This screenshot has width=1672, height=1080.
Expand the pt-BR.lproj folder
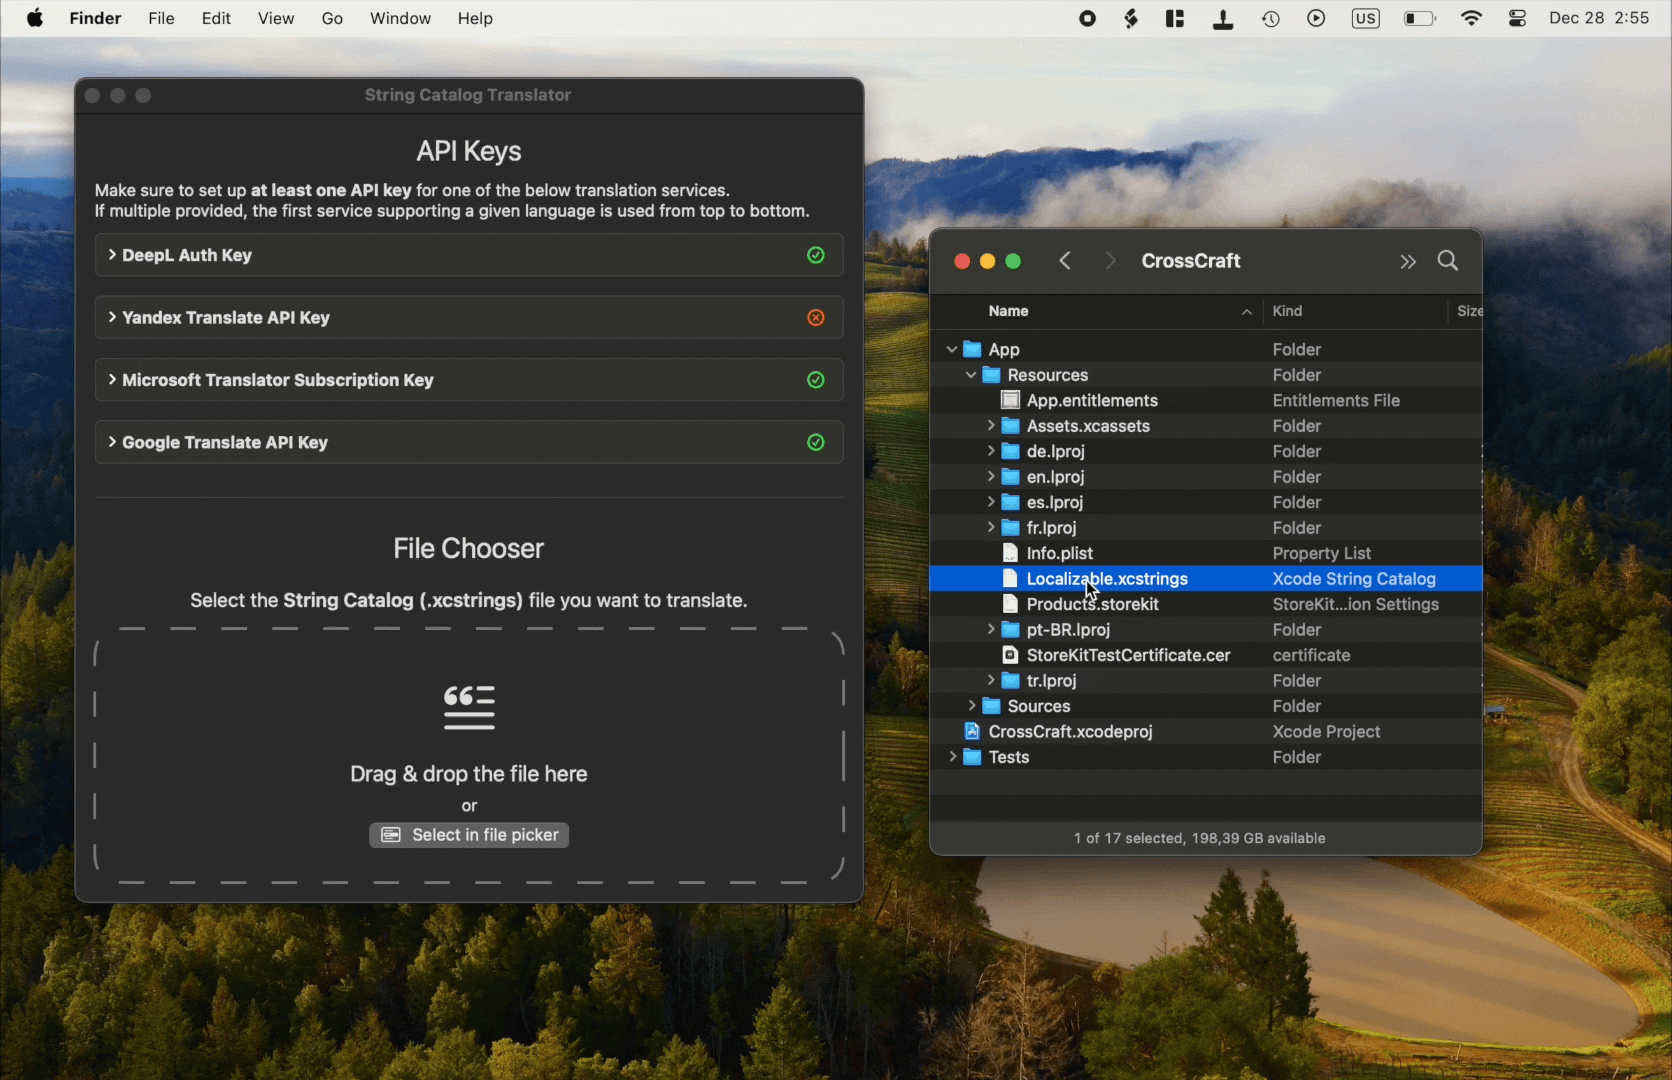(991, 629)
